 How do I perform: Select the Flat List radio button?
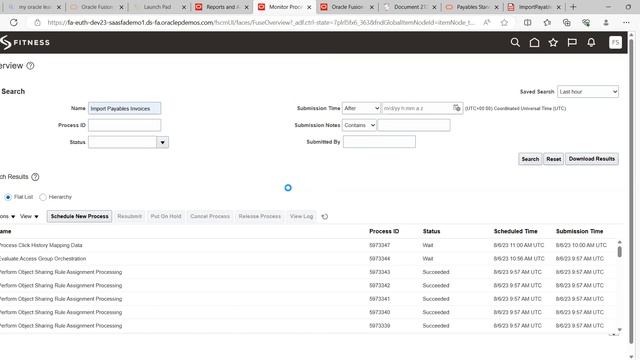(8, 197)
